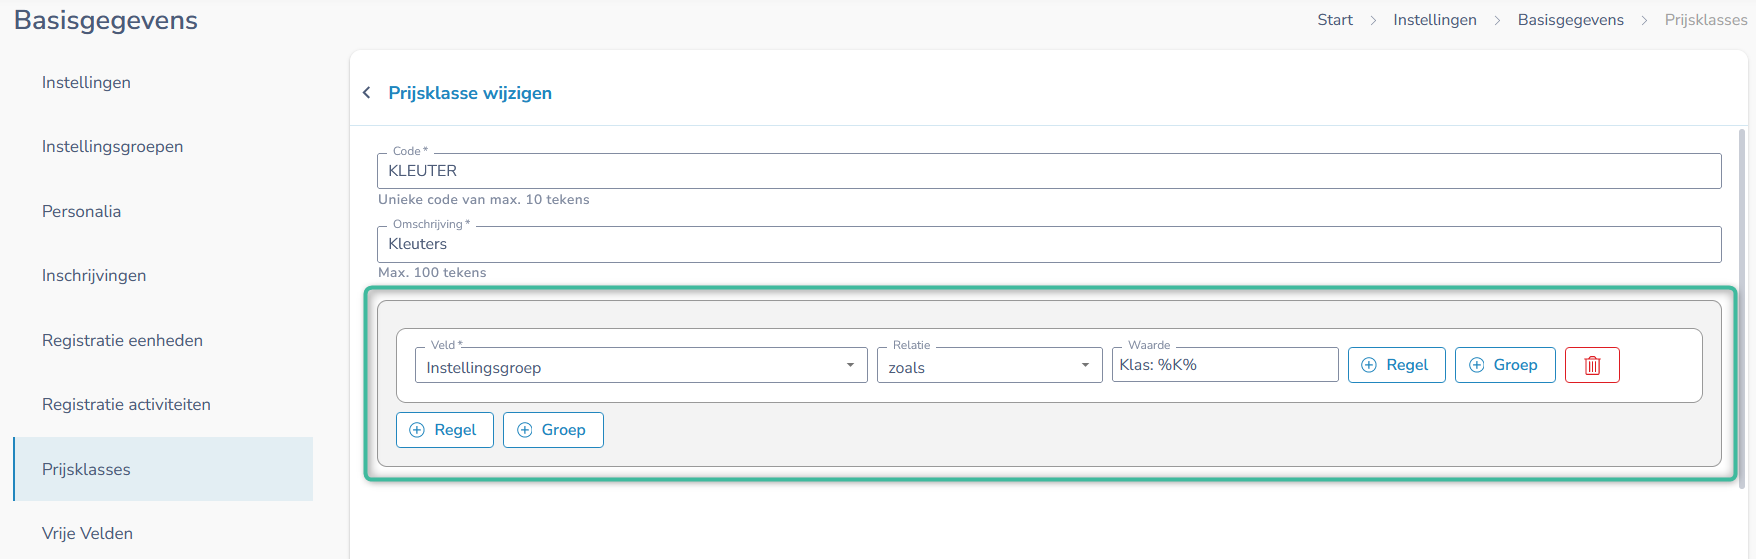
Task: Open Instellingen in the sidebar
Action: tap(86, 82)
